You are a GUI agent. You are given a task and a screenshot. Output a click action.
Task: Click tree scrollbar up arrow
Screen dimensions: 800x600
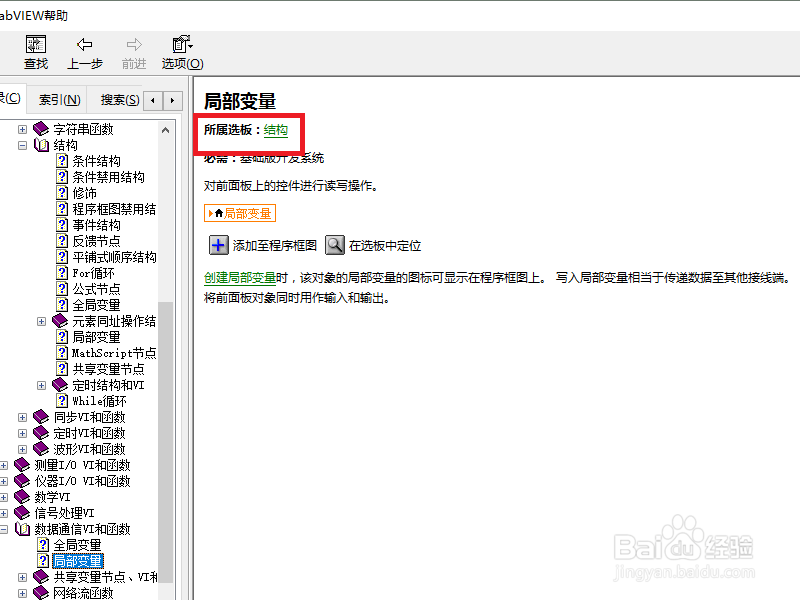point(165,130)
